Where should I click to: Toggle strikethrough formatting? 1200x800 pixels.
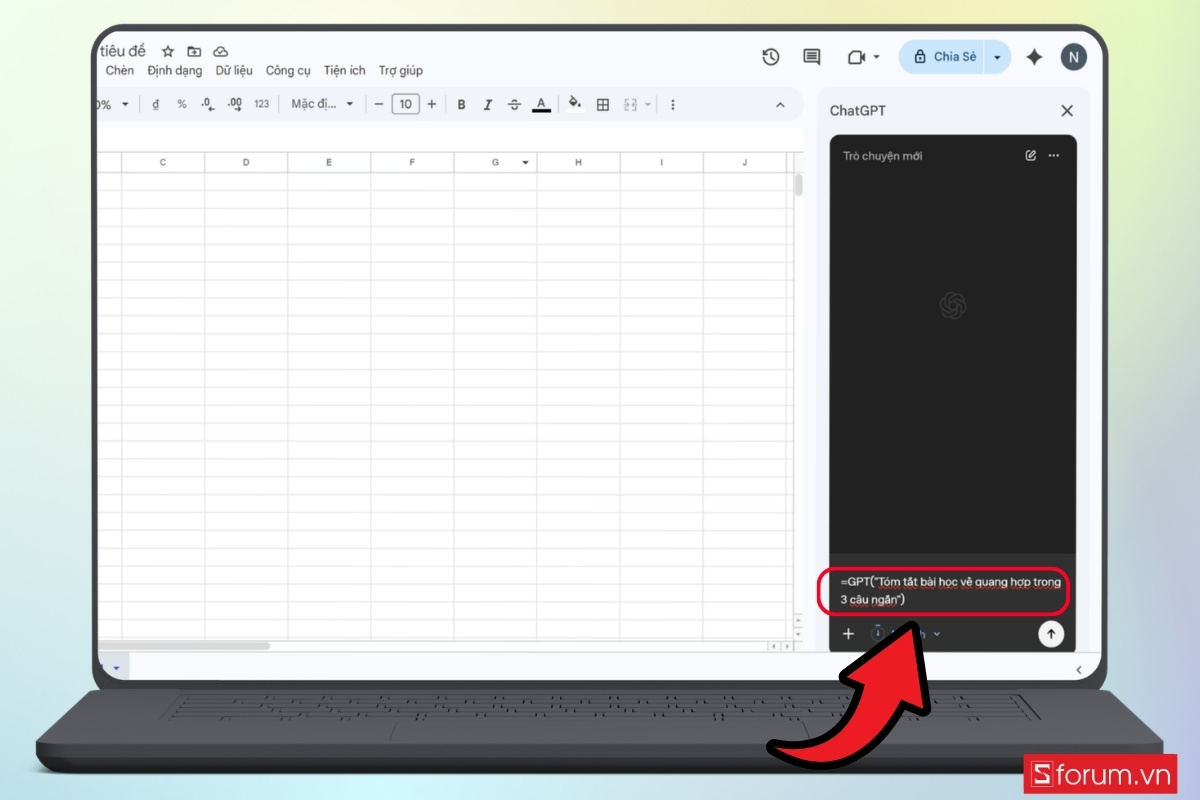[514, 104]
